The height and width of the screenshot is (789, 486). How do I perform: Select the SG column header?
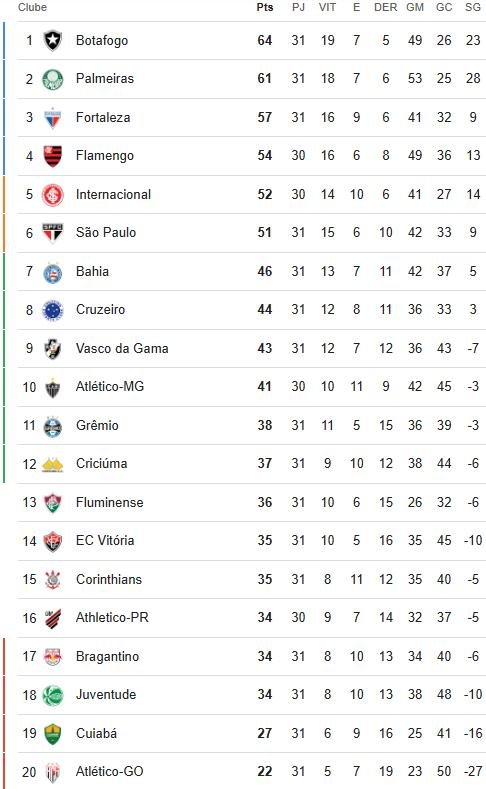click(472, 8)
